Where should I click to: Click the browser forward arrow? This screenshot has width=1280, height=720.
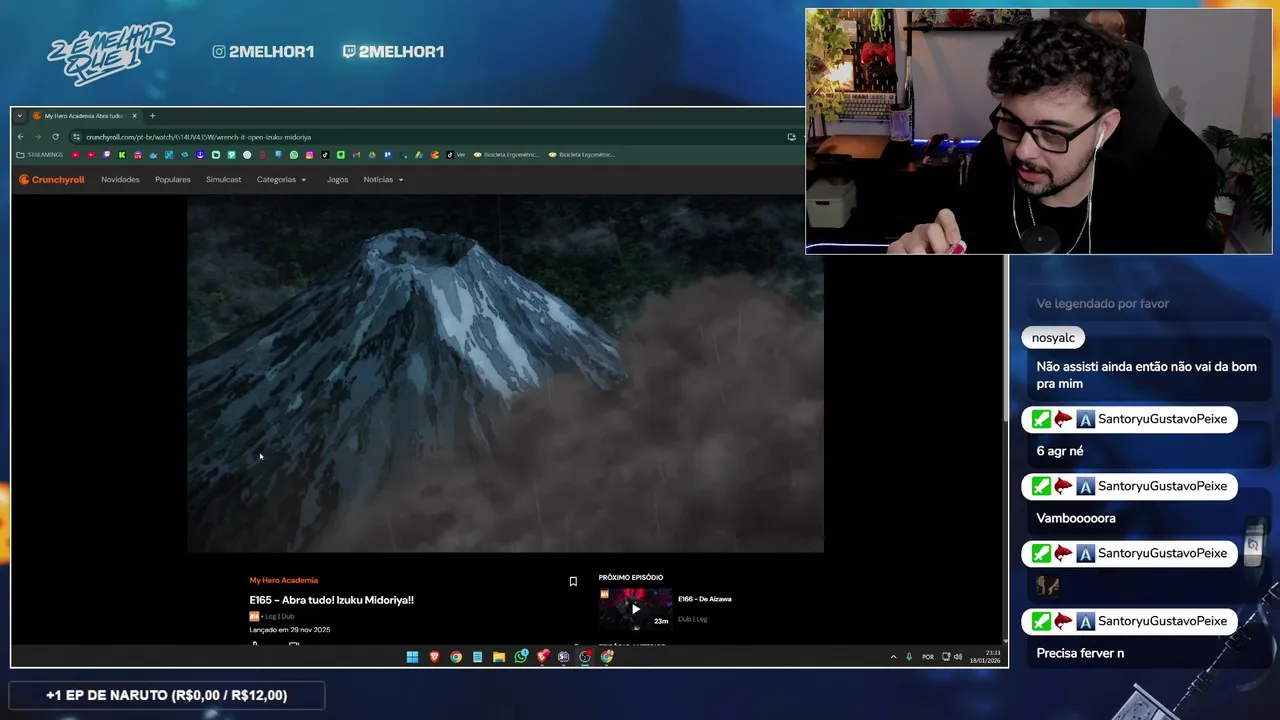38,137
